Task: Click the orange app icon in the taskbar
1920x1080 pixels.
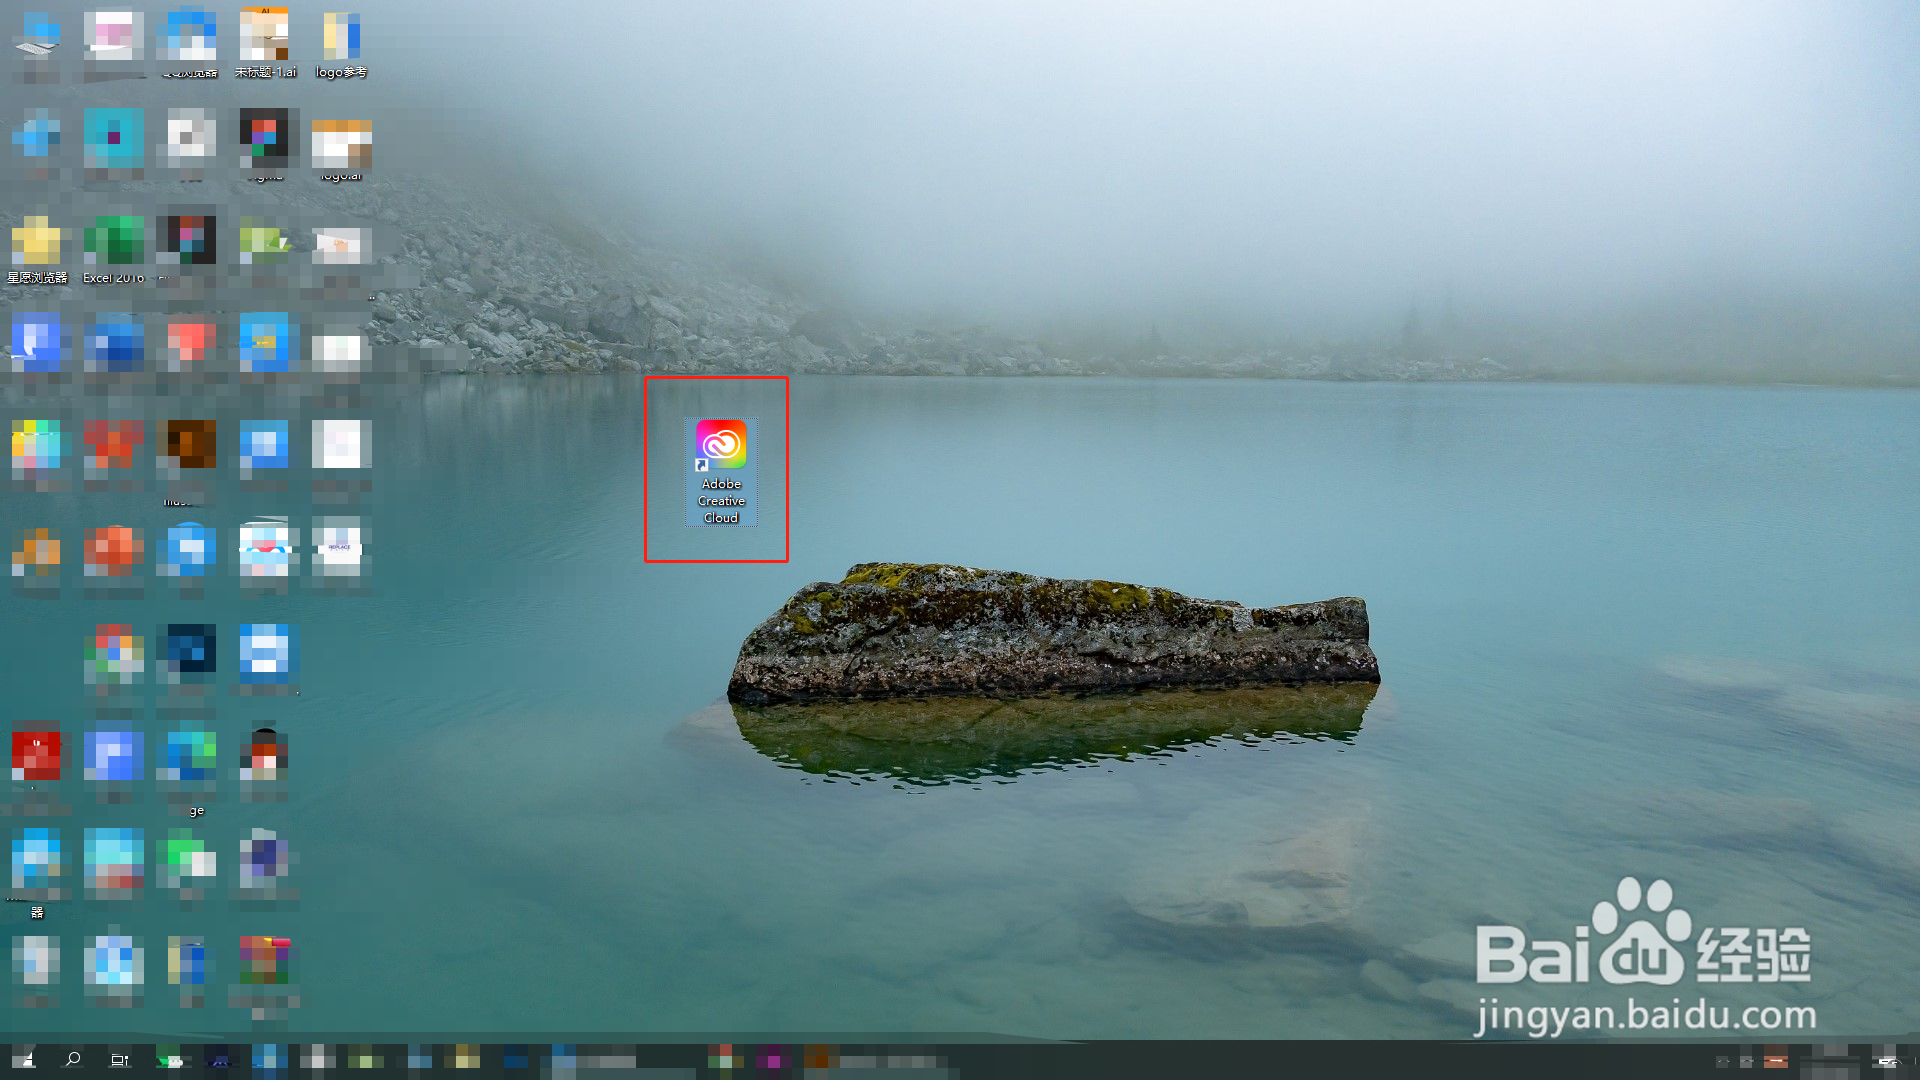Action: pyautogui.click(x=816, y=1060)
